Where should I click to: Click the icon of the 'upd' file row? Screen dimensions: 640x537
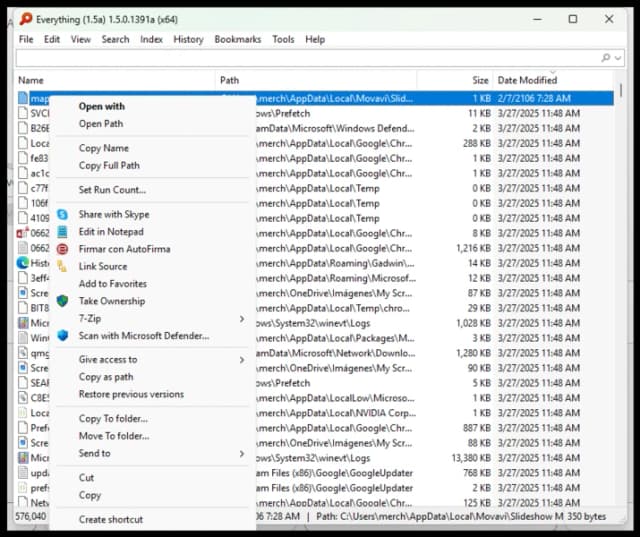(23, 473)
